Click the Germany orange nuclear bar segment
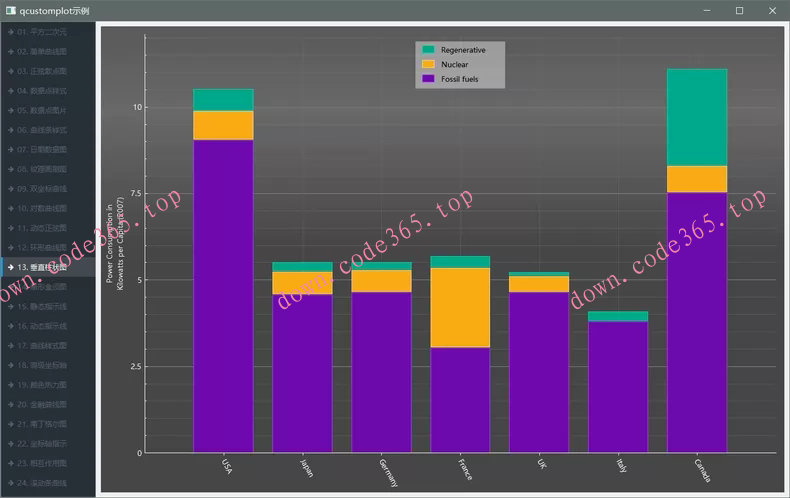The width and height of the screenshot is (790, 498). (381, 281)
